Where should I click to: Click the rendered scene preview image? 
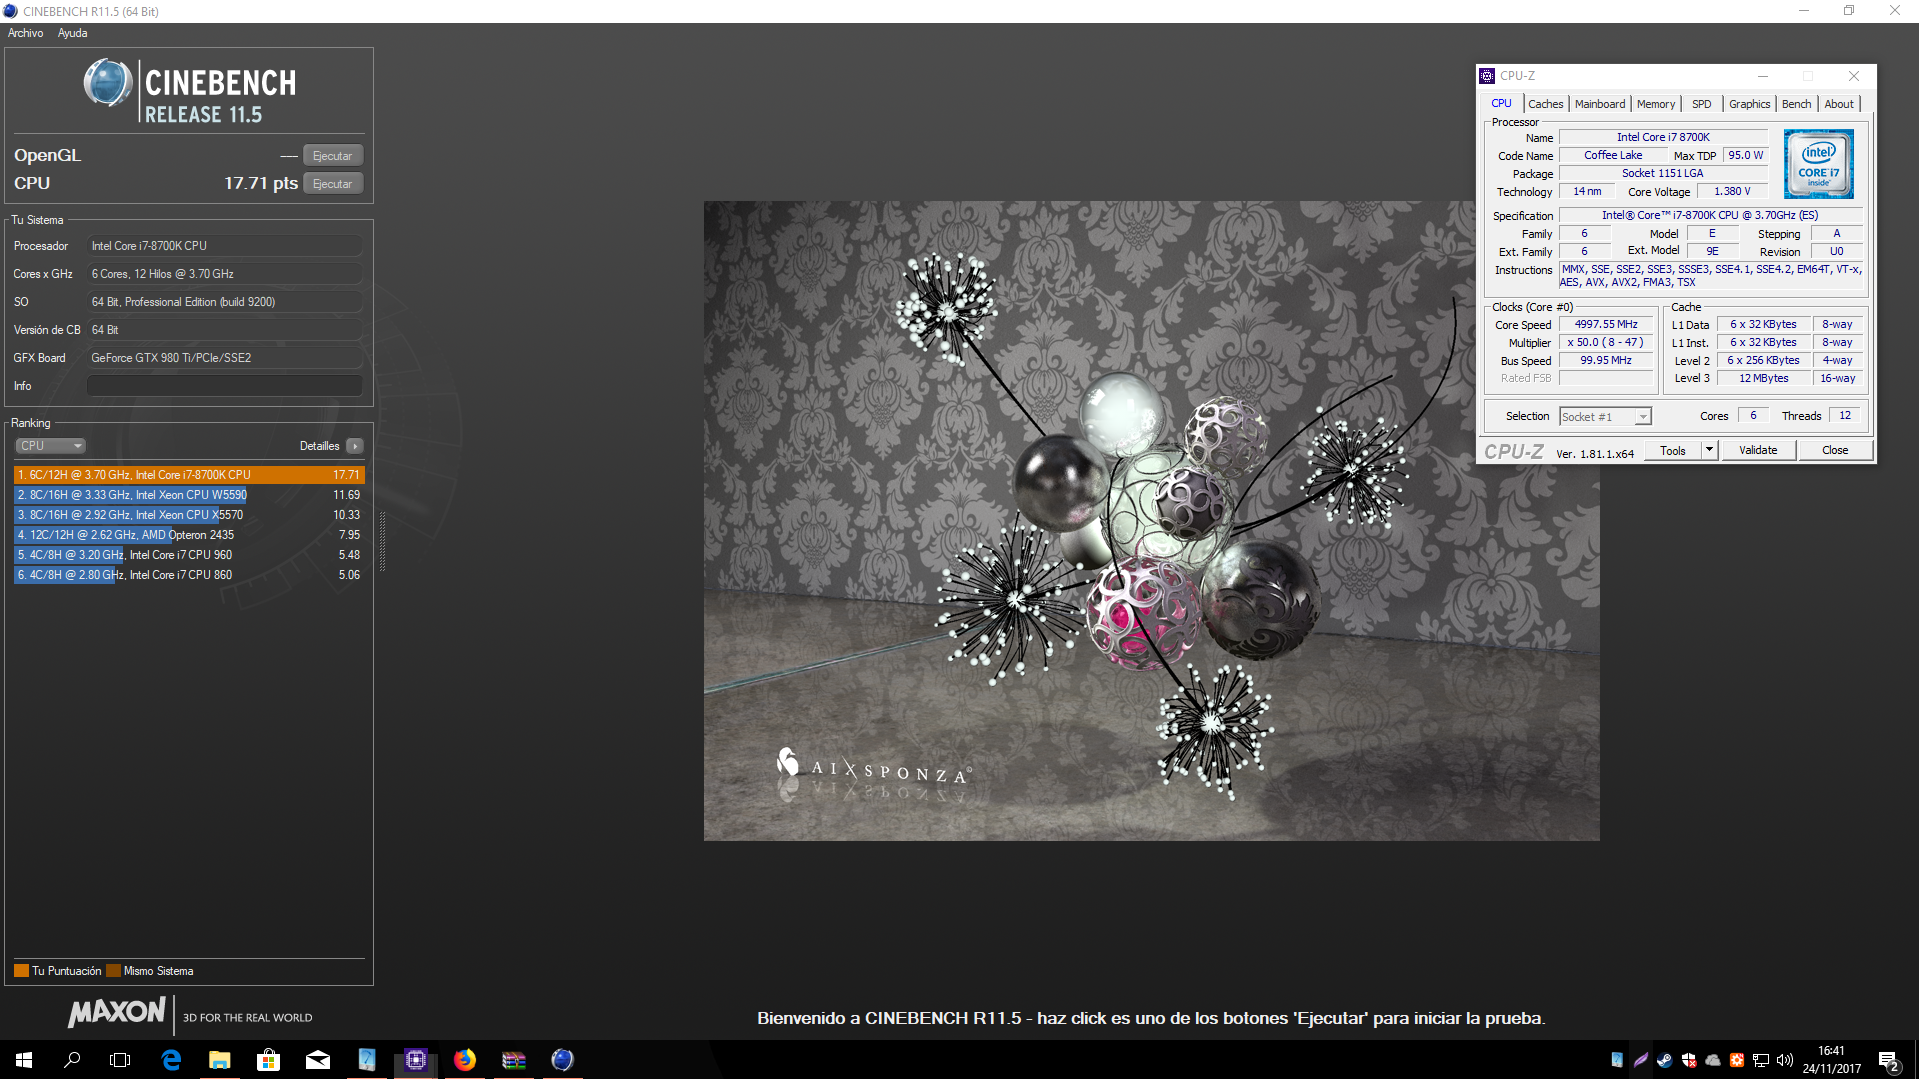1151,521
